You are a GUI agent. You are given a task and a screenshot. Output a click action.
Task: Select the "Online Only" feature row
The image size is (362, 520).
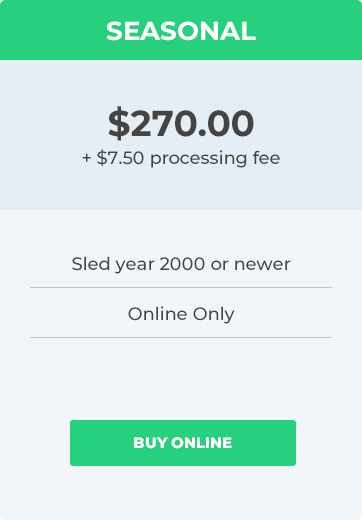pyautogui.click(x=181, y=314)
